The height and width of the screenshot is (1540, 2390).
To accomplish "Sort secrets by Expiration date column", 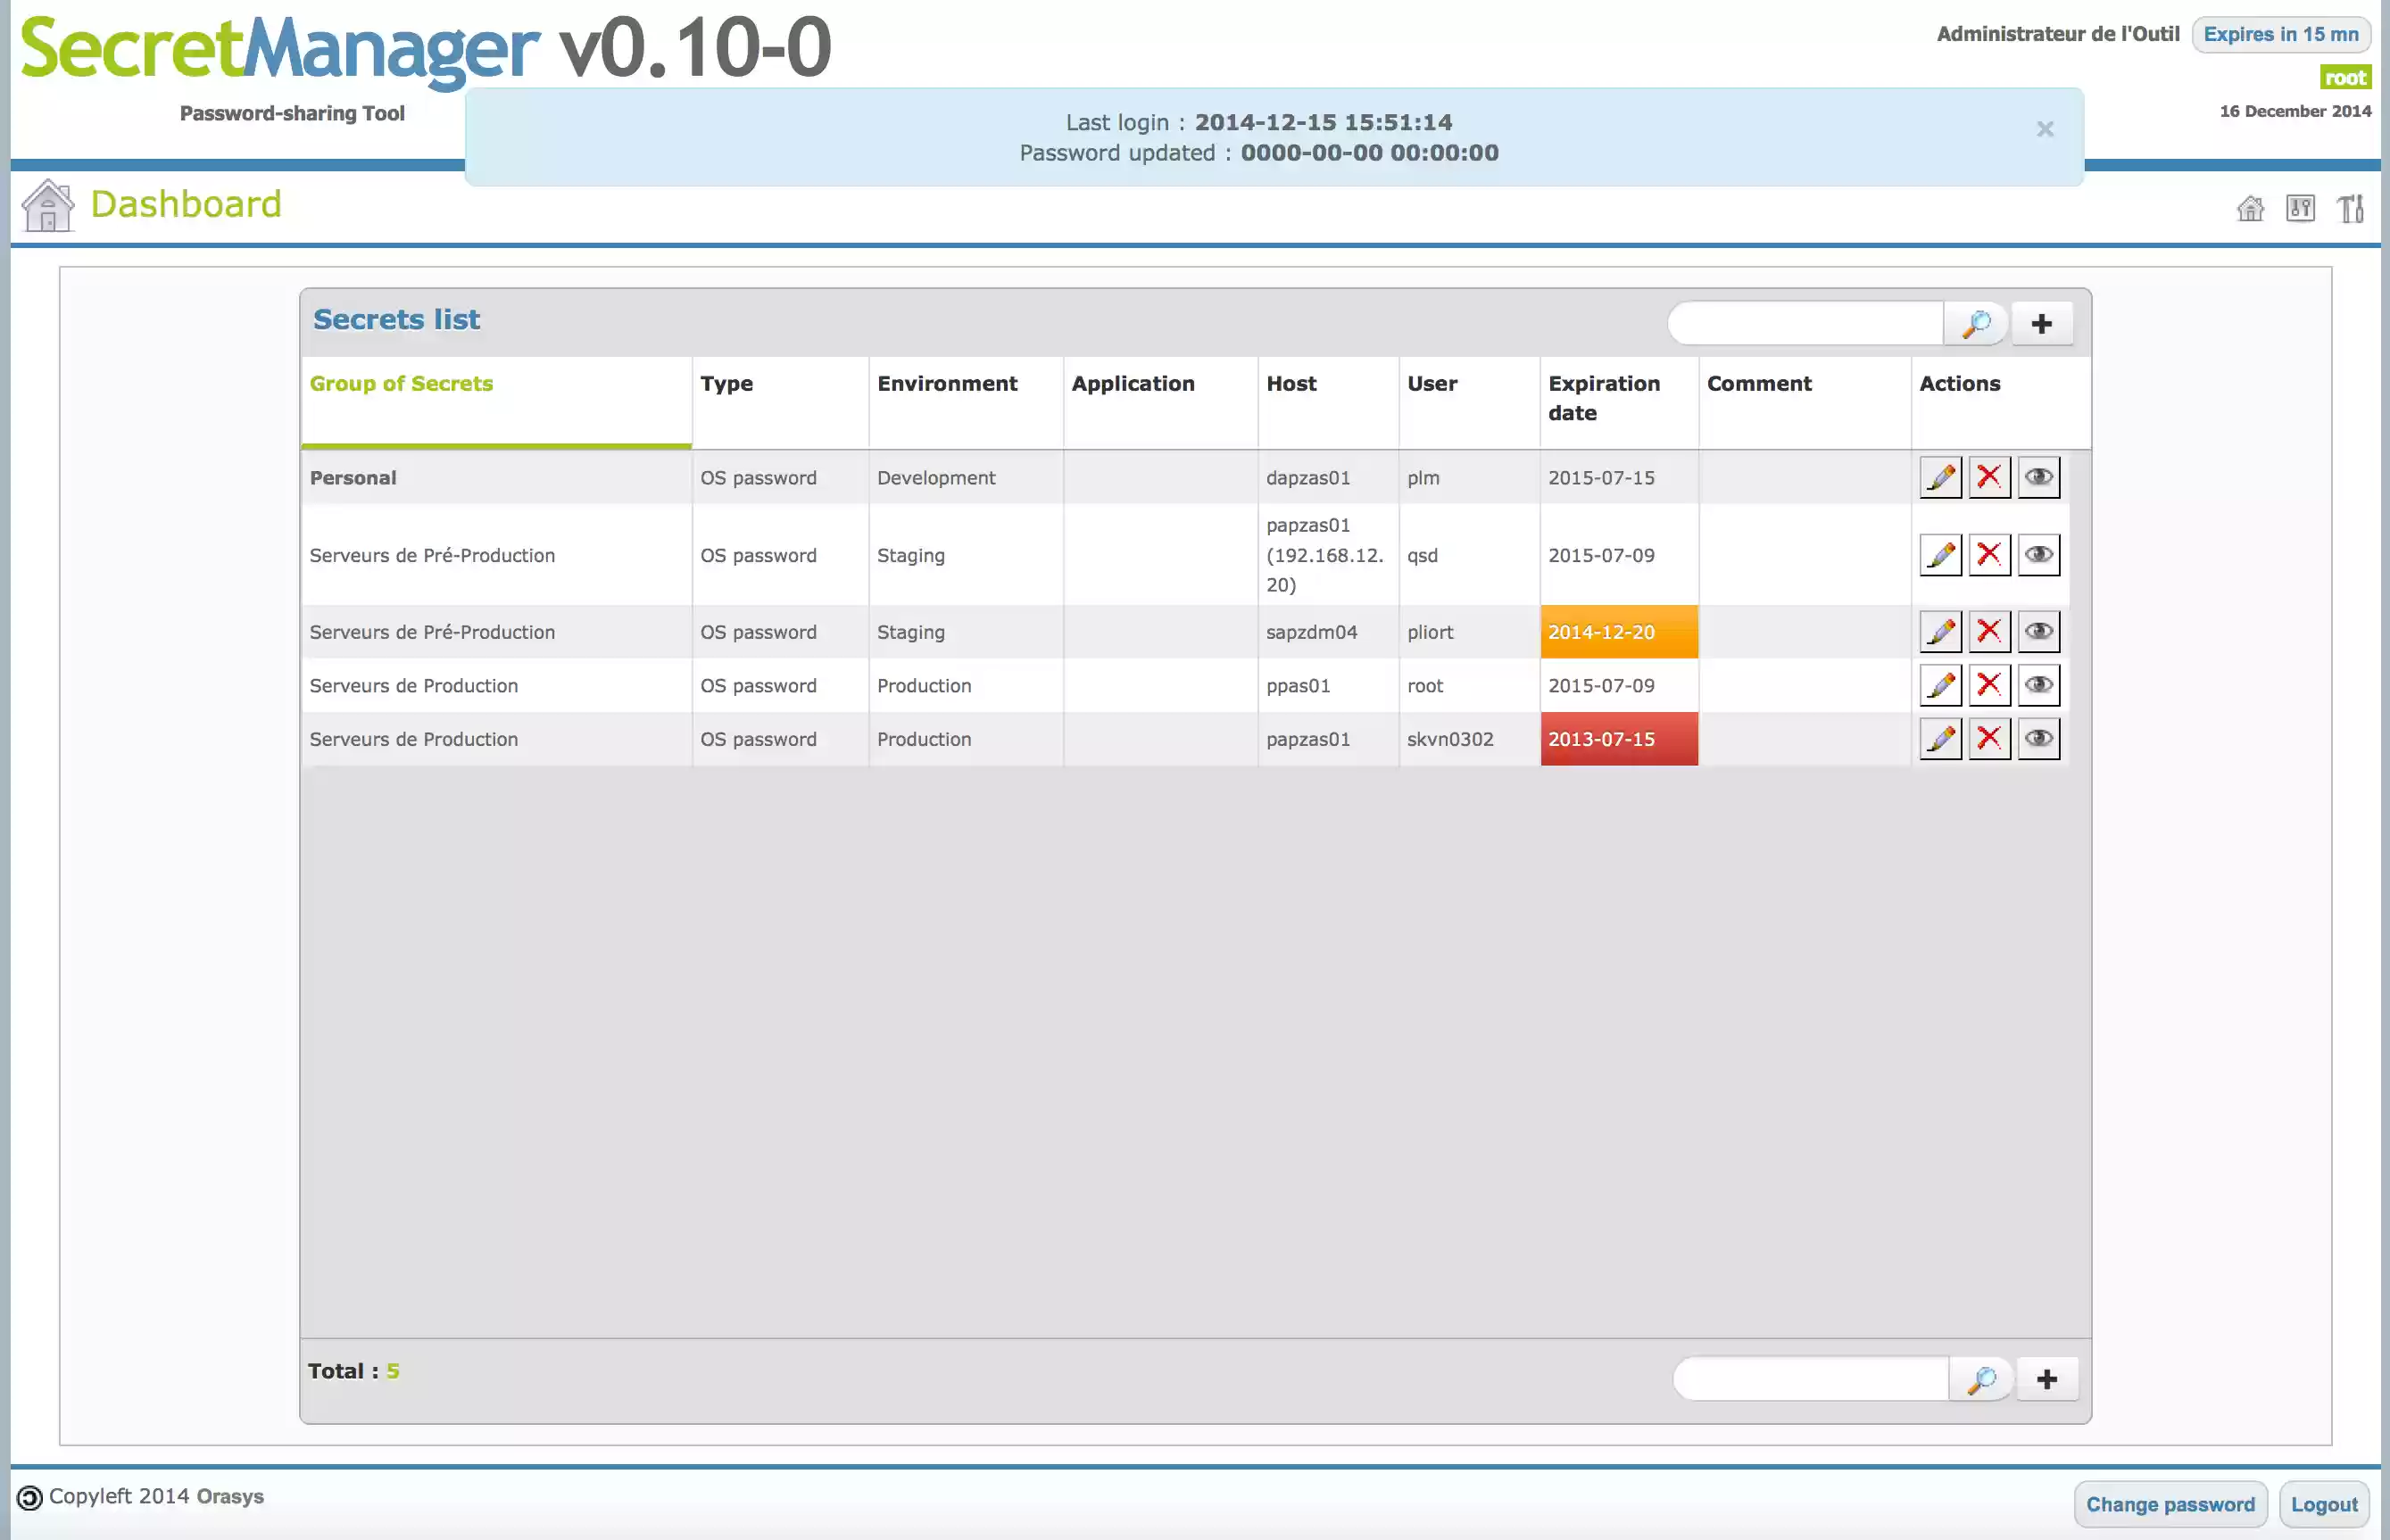I will click(x=1604, y=397).
